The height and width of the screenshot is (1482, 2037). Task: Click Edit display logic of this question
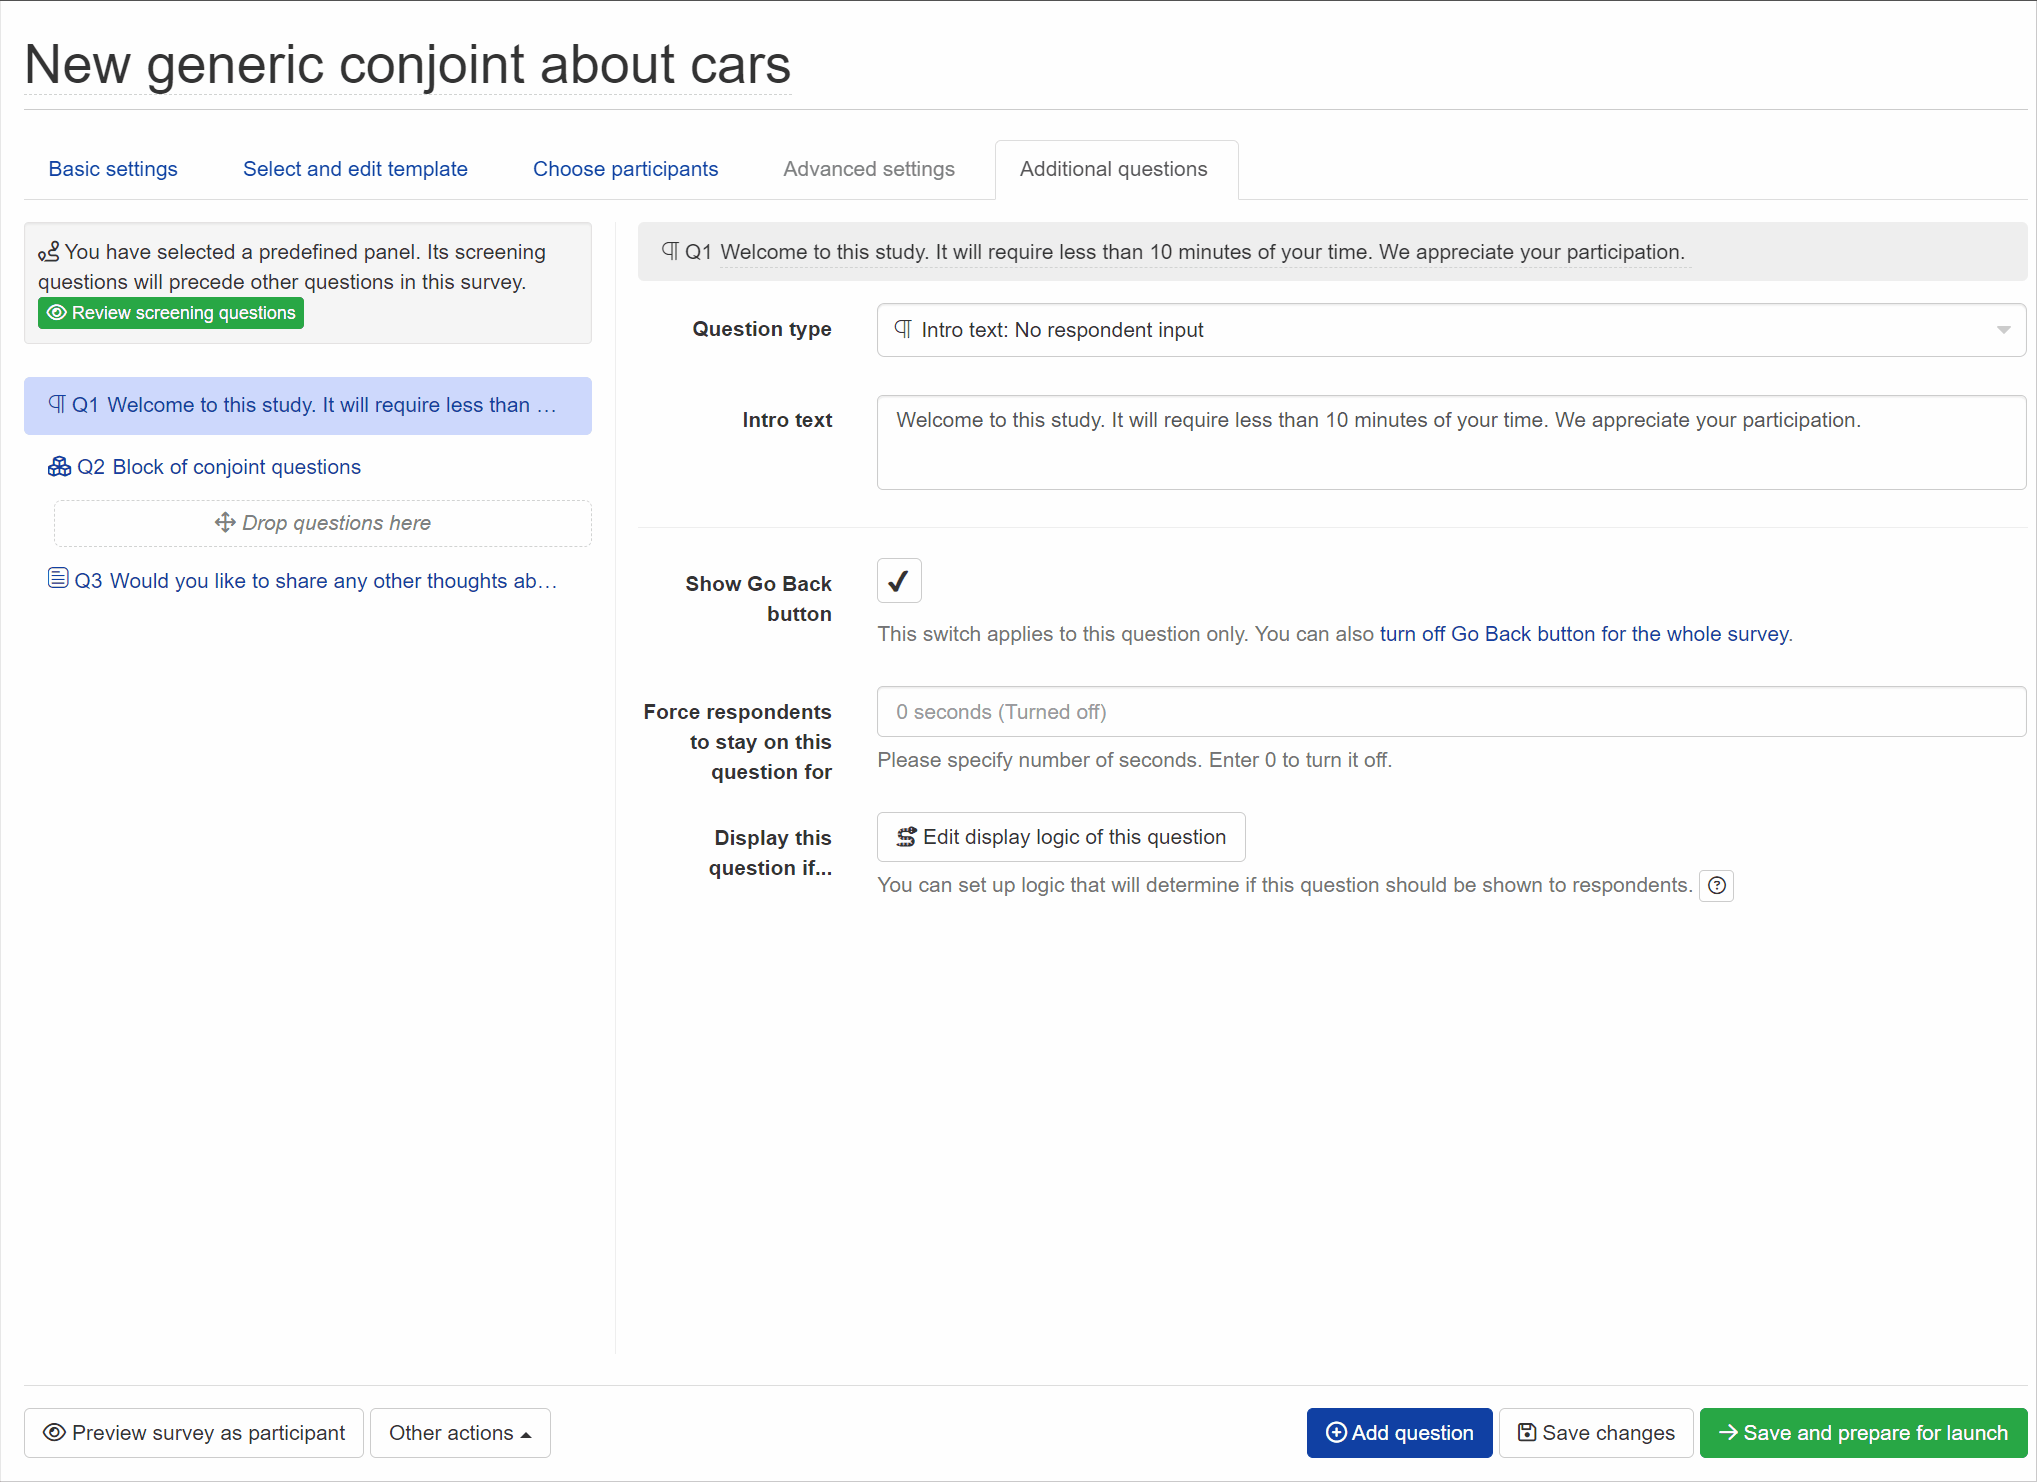pyautogui.click(x=1061, y=837)
